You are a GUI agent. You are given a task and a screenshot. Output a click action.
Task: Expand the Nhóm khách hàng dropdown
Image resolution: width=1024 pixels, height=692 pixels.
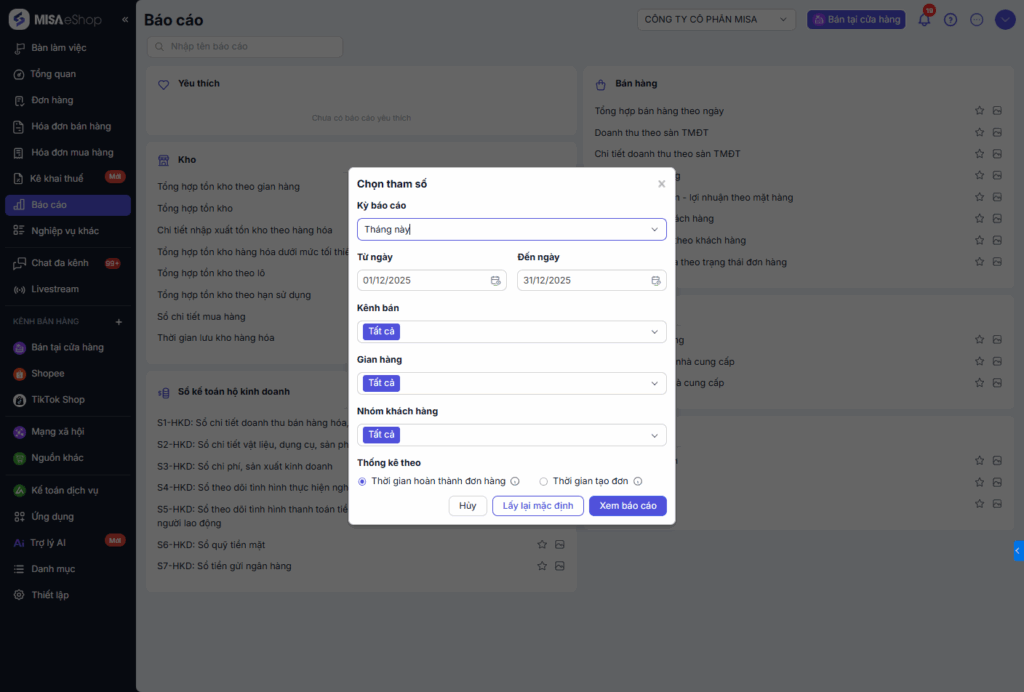[x=655, y=435]
